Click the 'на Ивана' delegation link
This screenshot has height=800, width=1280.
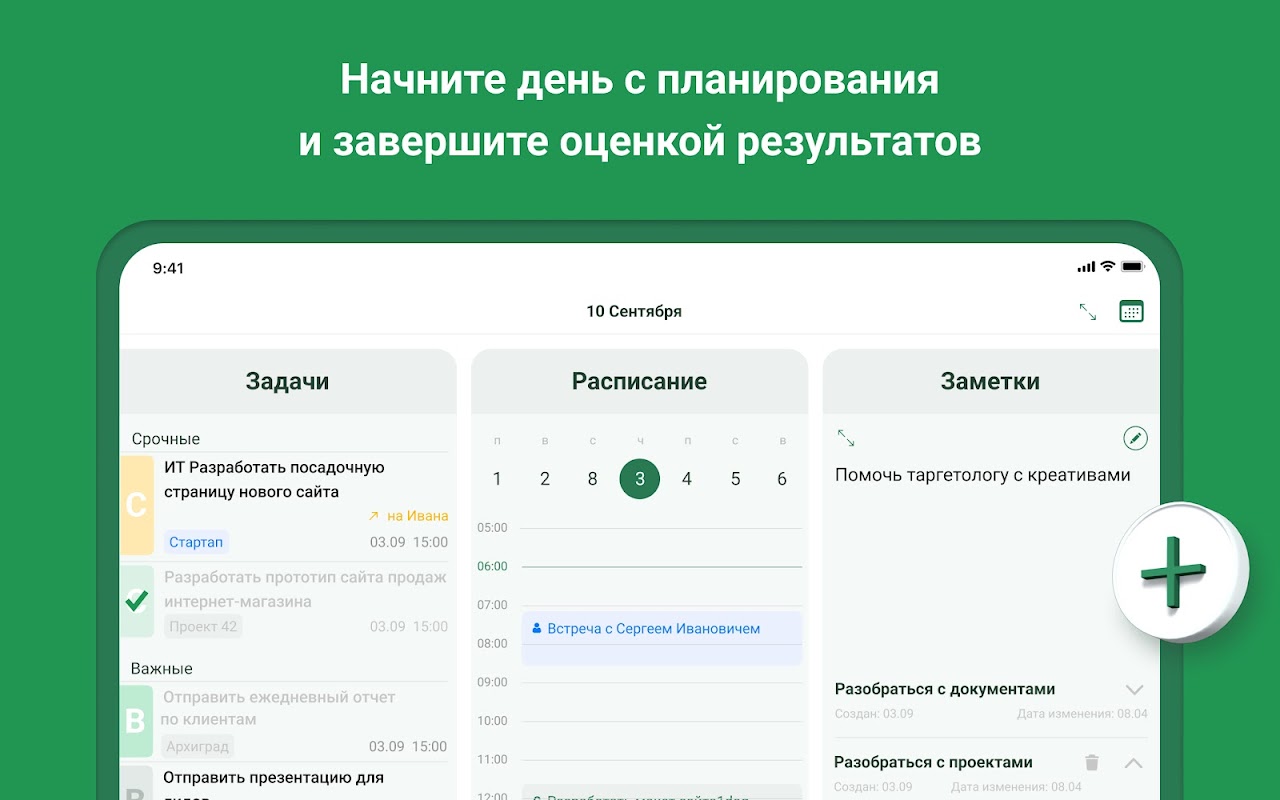click(408, 516)
